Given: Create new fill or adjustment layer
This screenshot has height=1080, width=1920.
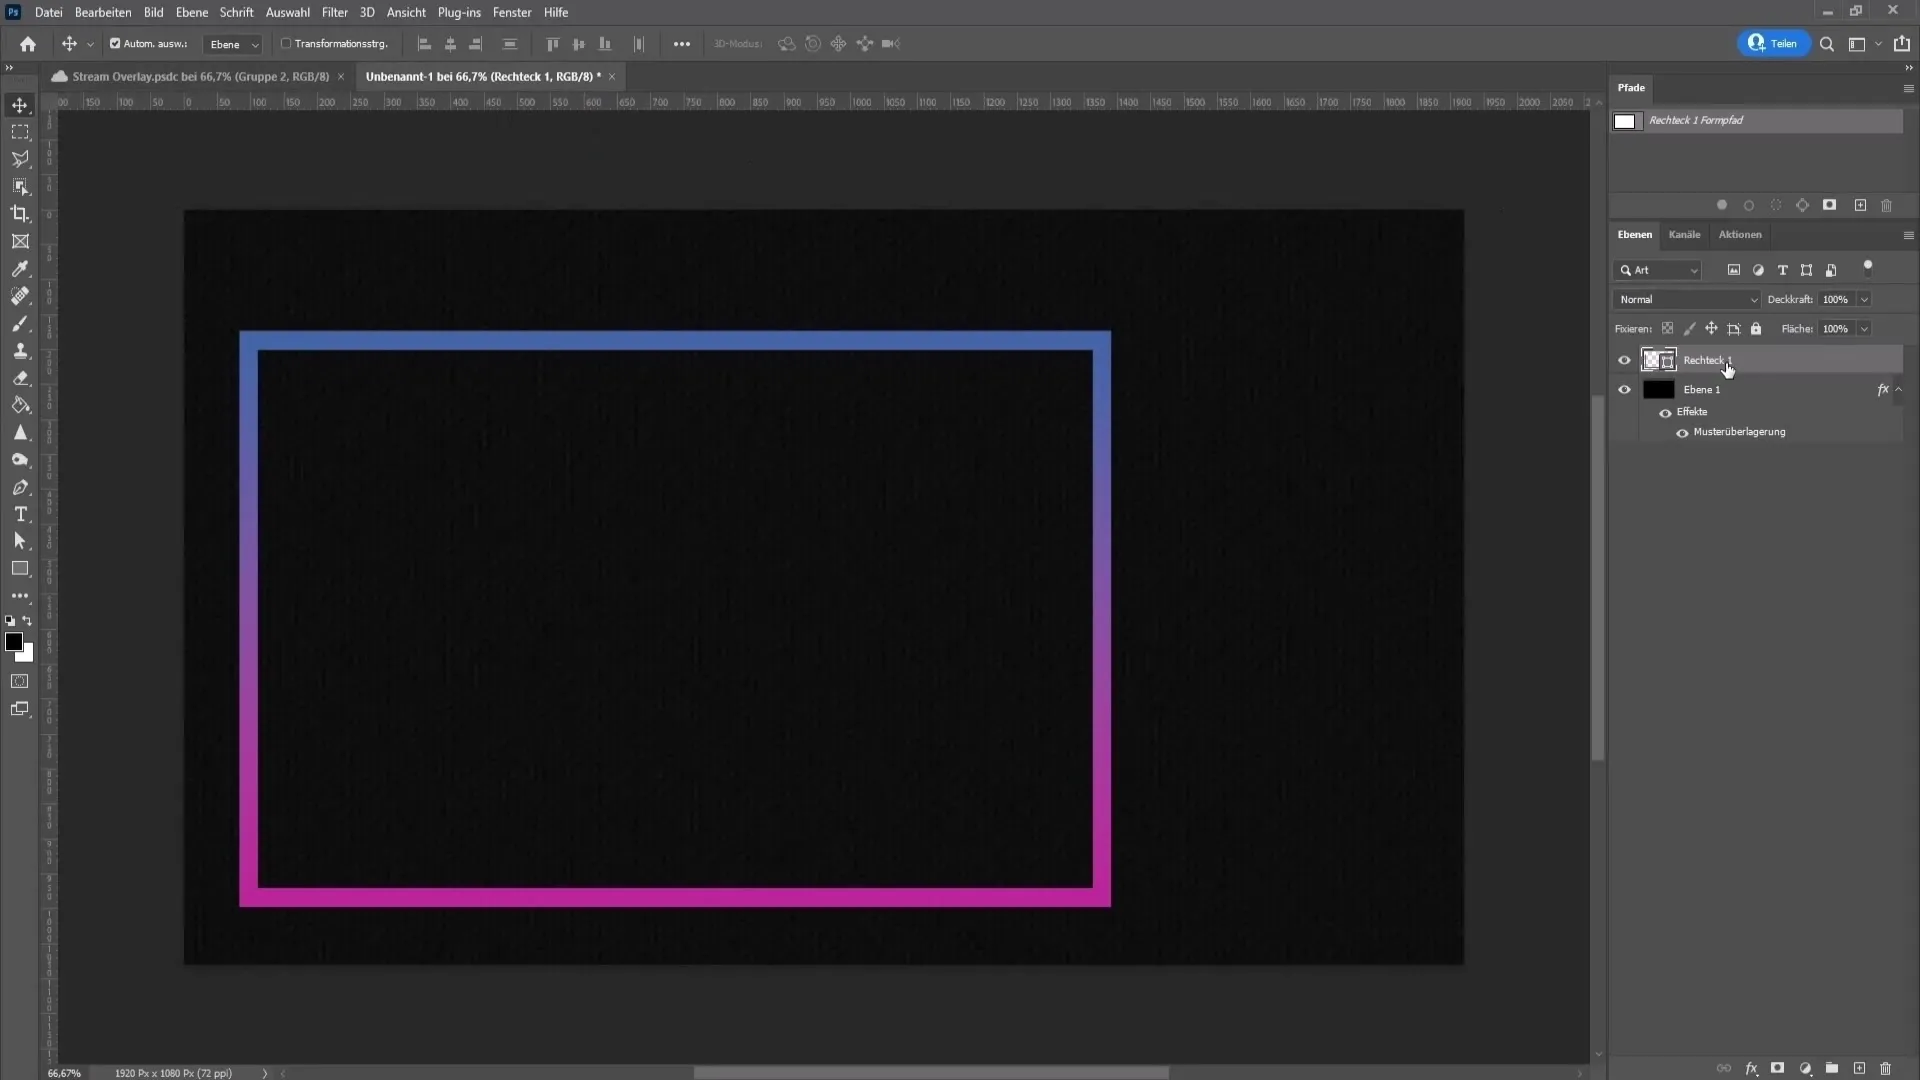Looking at the screenshot, I should click(1805, 1068).
